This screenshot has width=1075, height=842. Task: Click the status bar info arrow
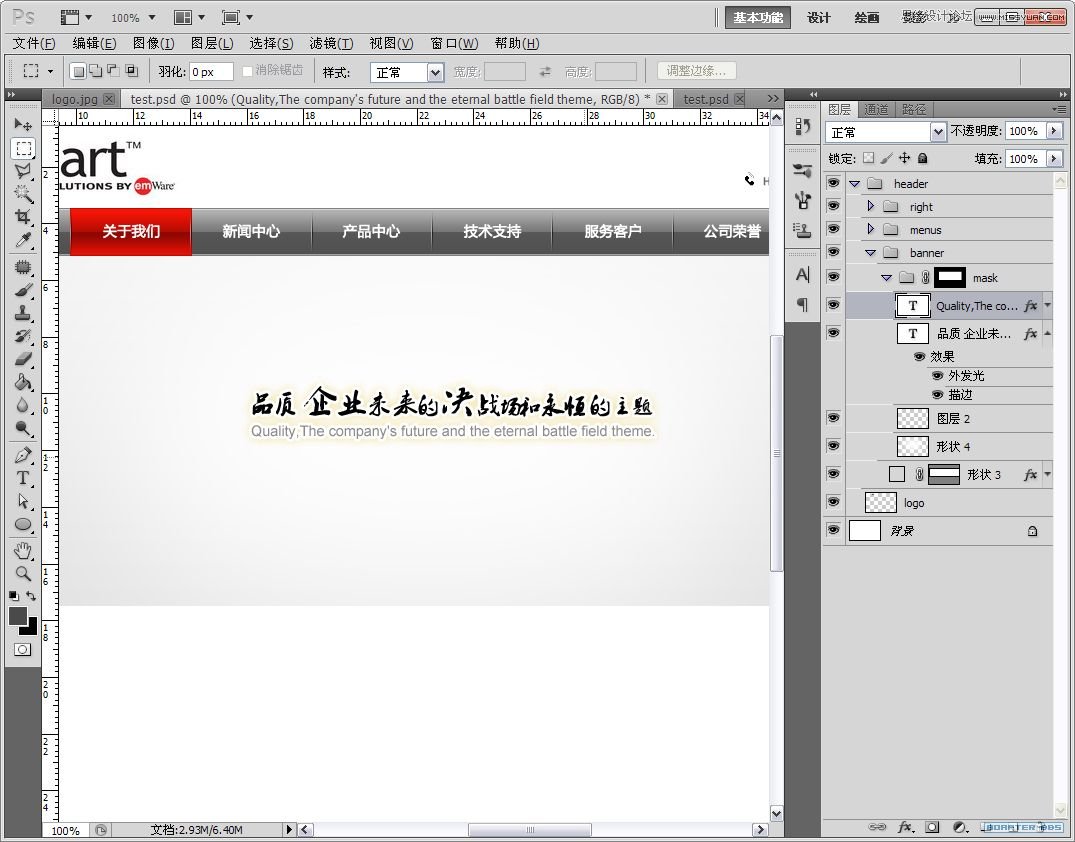pos(289,829)
